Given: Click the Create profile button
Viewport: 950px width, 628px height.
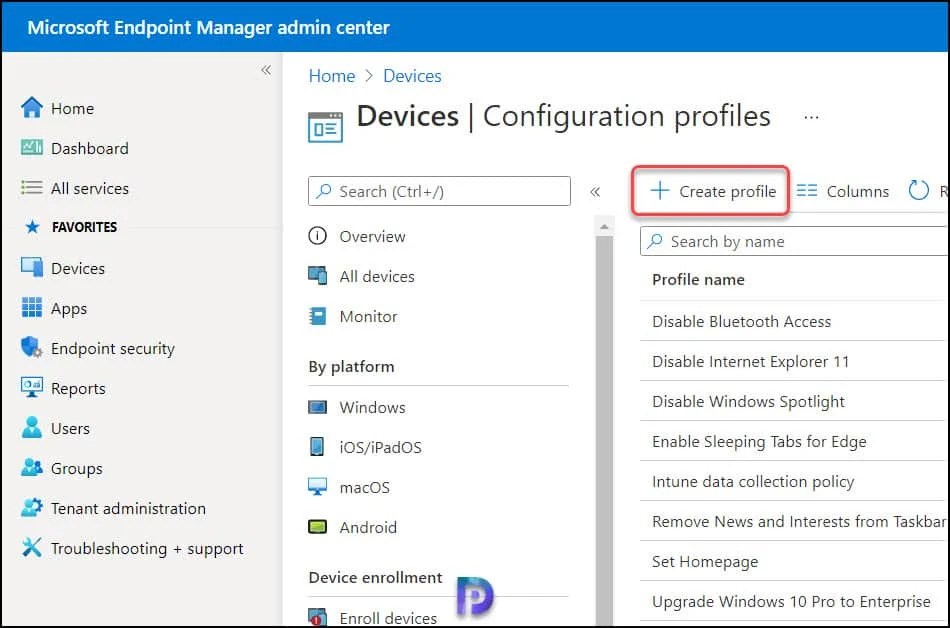Looking at the screenshot, I should (x=709, y=190).
